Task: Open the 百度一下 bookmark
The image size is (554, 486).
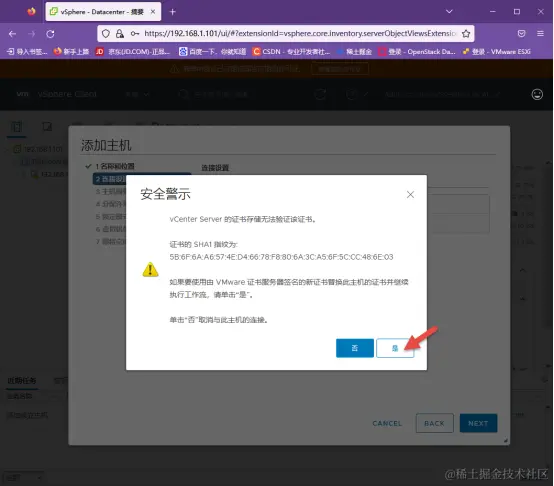Action: [212, 52]
